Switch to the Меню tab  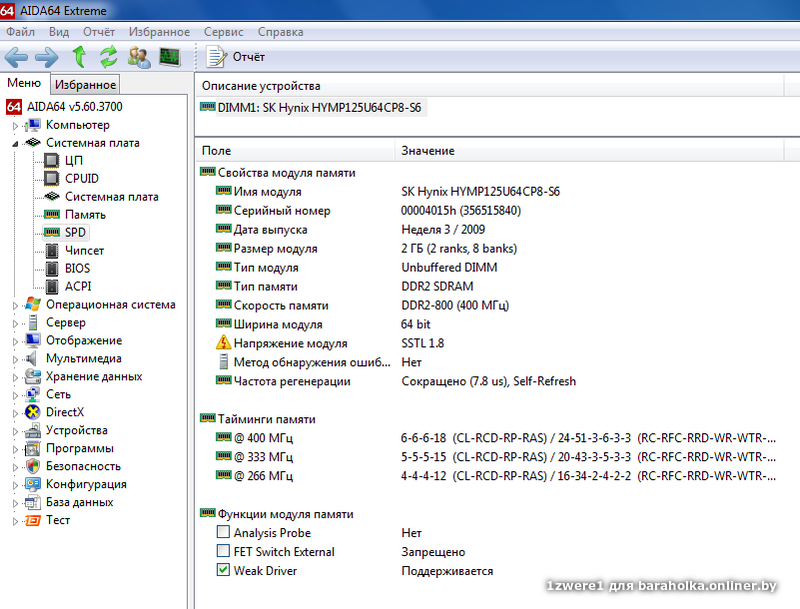[x=24, y=83]
